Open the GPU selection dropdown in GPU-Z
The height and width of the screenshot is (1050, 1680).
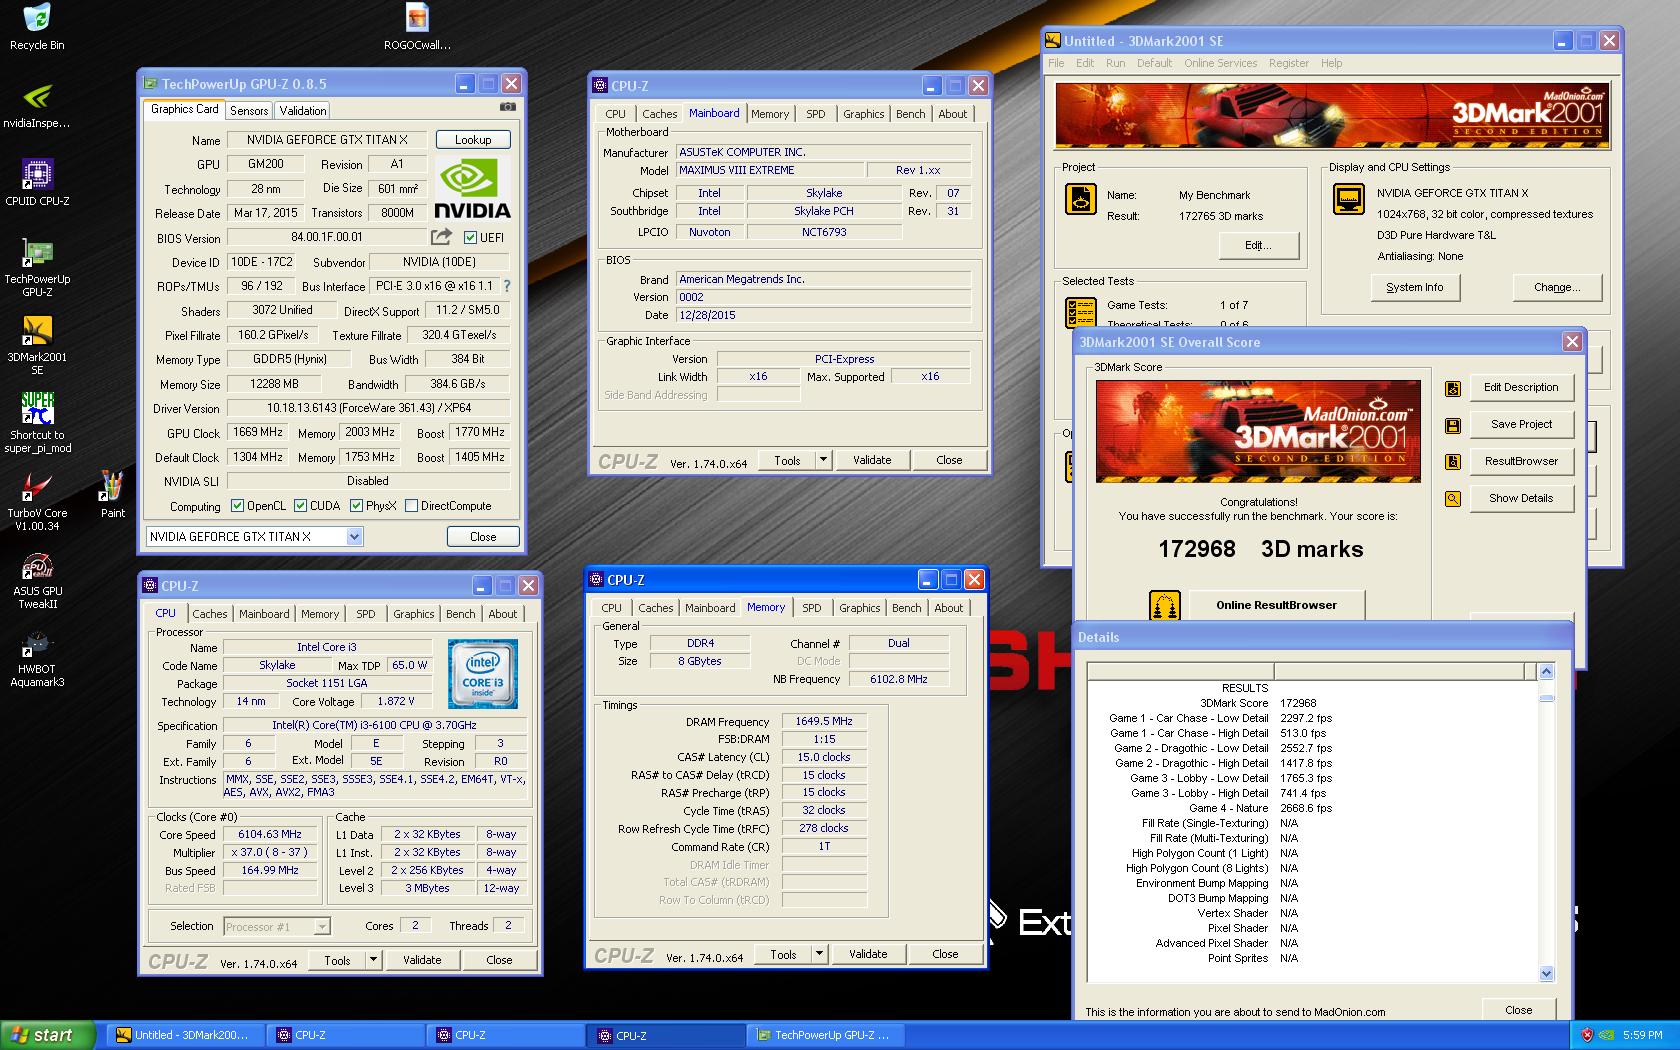coord(354,537)
